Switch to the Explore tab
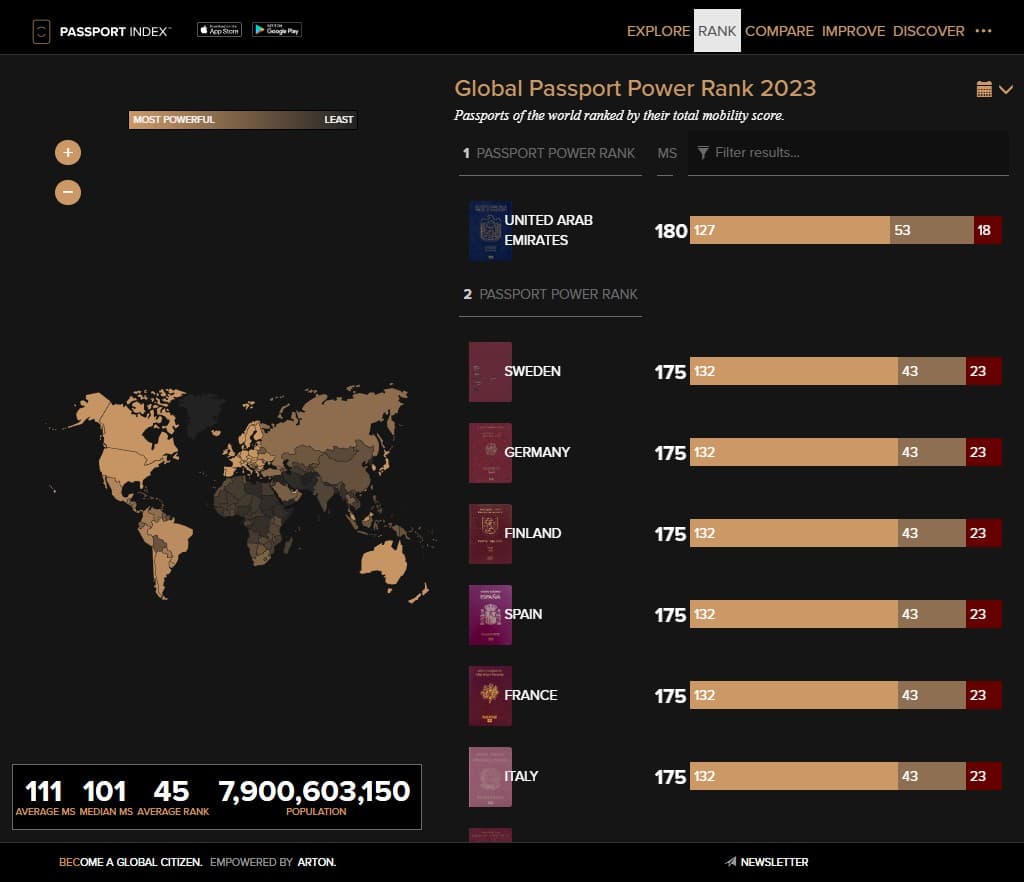 pos(658,31)
